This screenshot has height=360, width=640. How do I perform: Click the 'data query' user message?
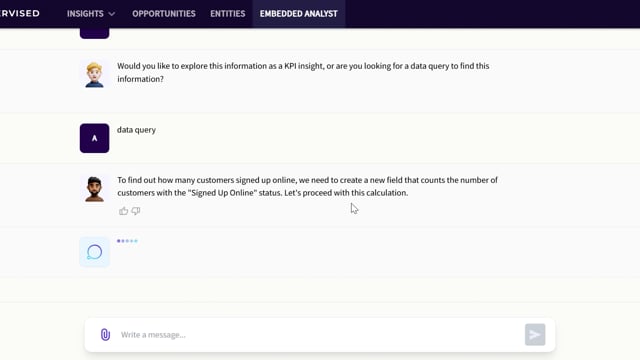coord(136,130)
